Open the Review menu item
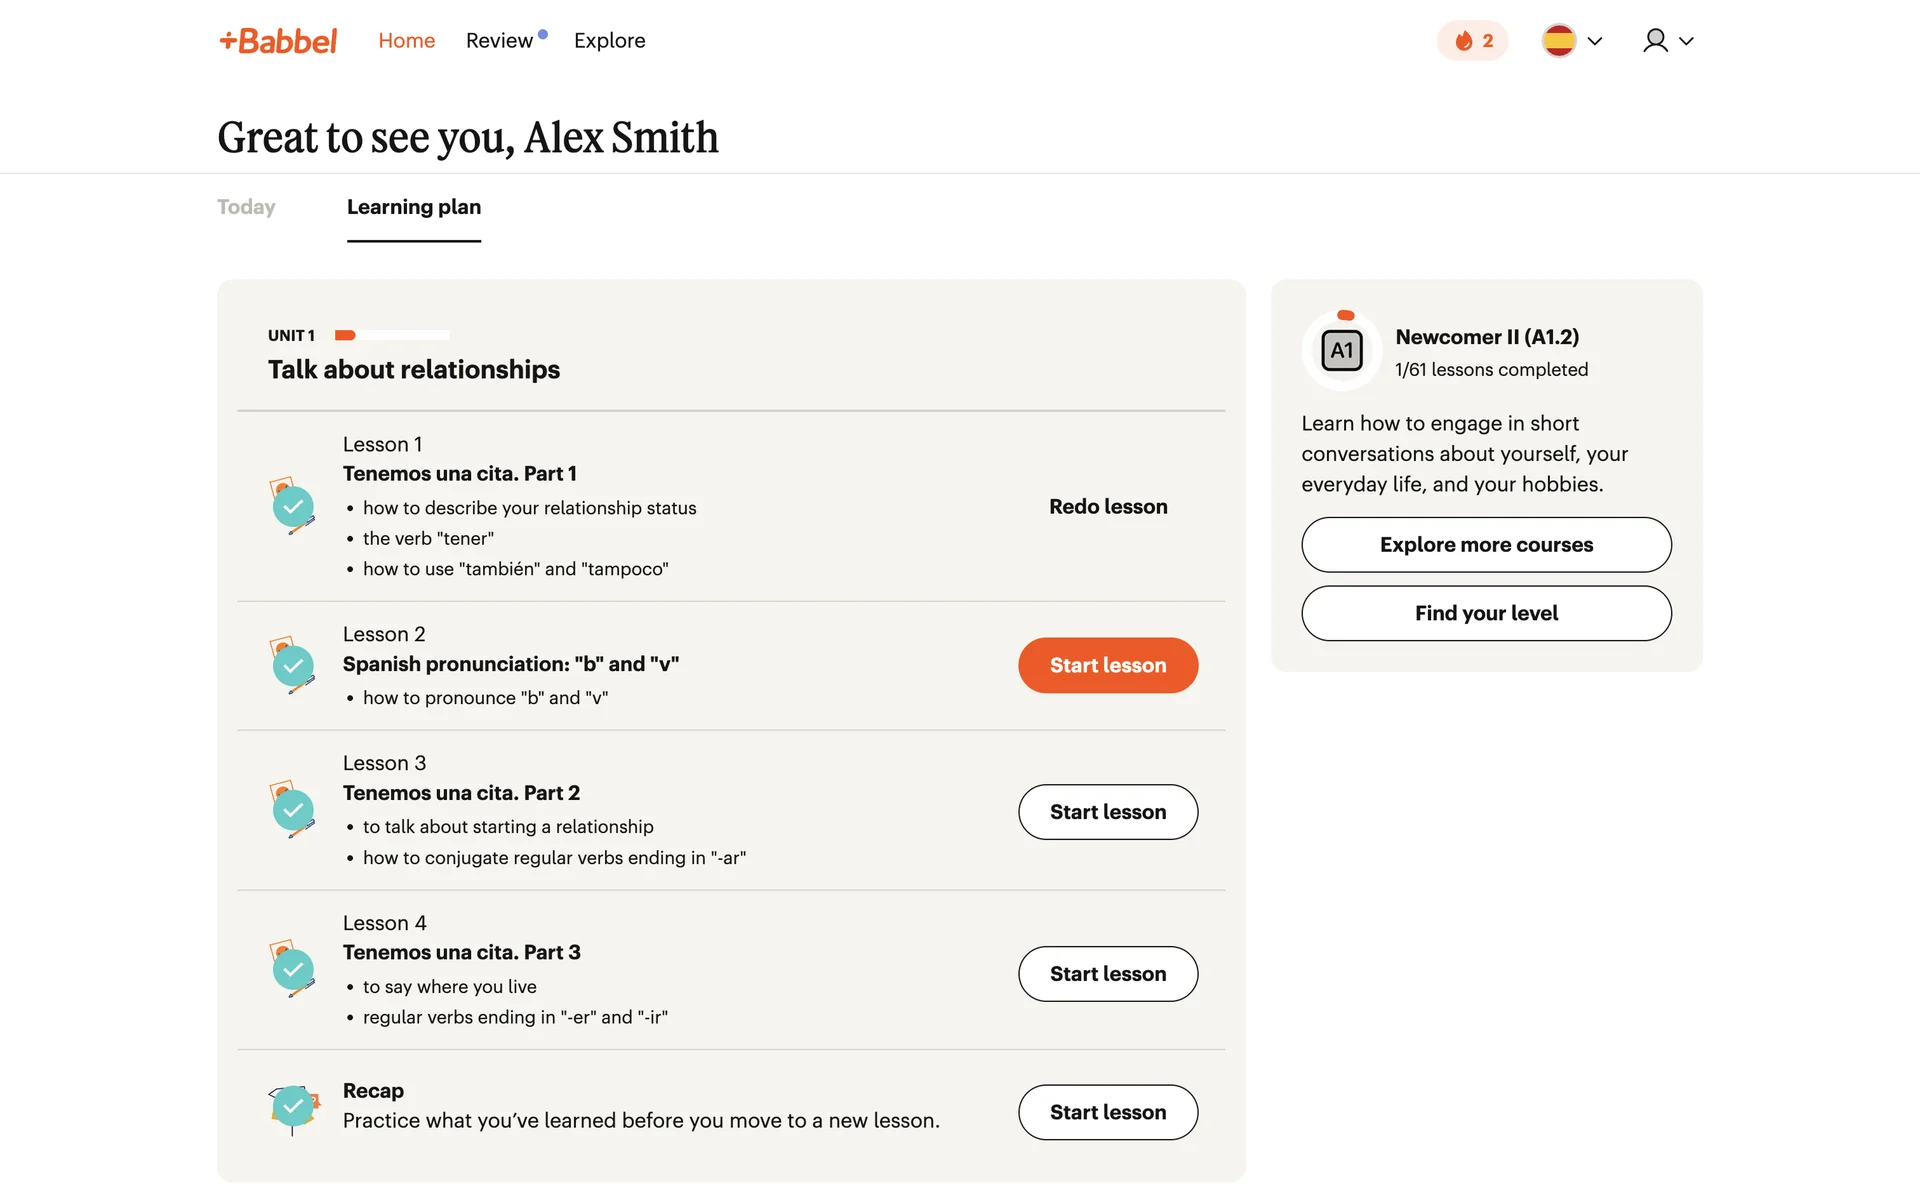 pos(499,41)
